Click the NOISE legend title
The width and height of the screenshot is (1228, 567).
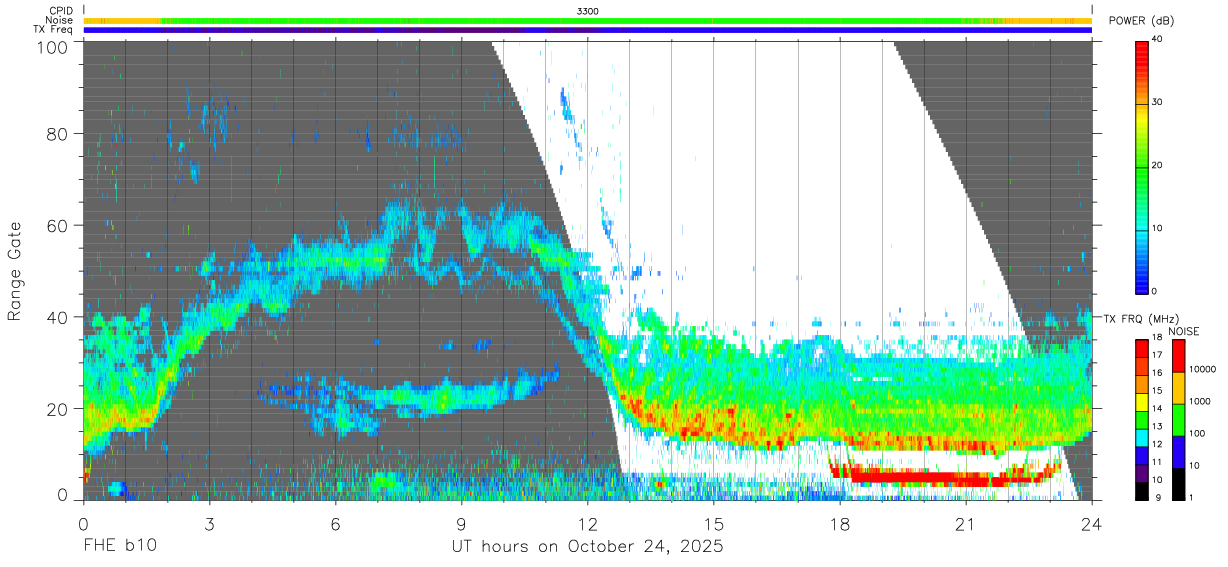click(x=1183, y=331)
